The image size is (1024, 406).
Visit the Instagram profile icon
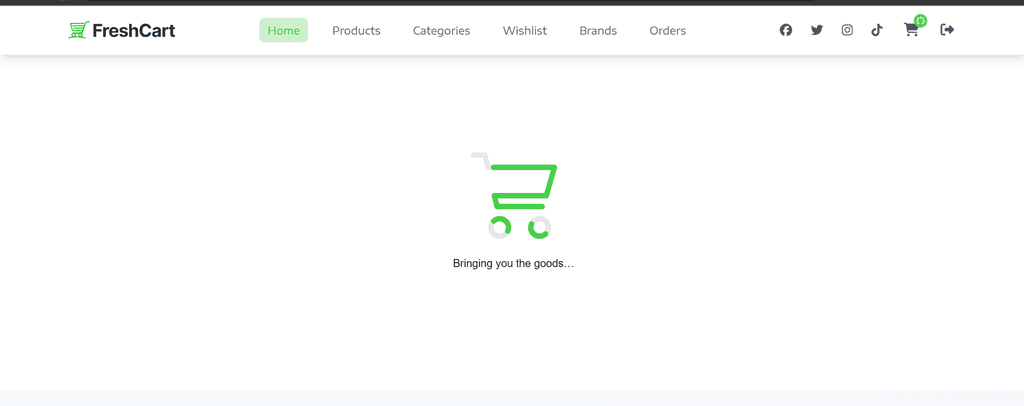(847, 30)
